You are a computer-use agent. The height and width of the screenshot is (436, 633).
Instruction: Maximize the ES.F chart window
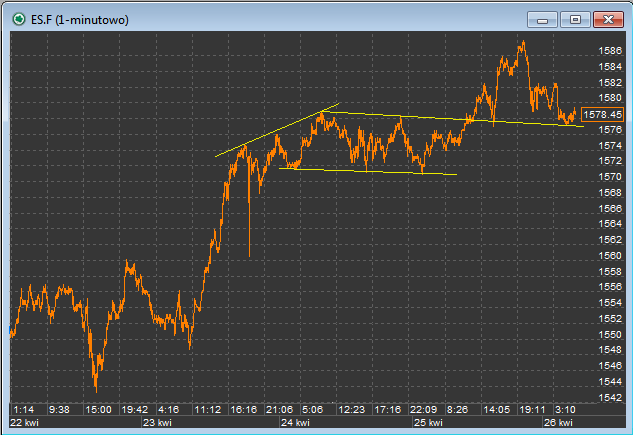click(x=575, y=19)
